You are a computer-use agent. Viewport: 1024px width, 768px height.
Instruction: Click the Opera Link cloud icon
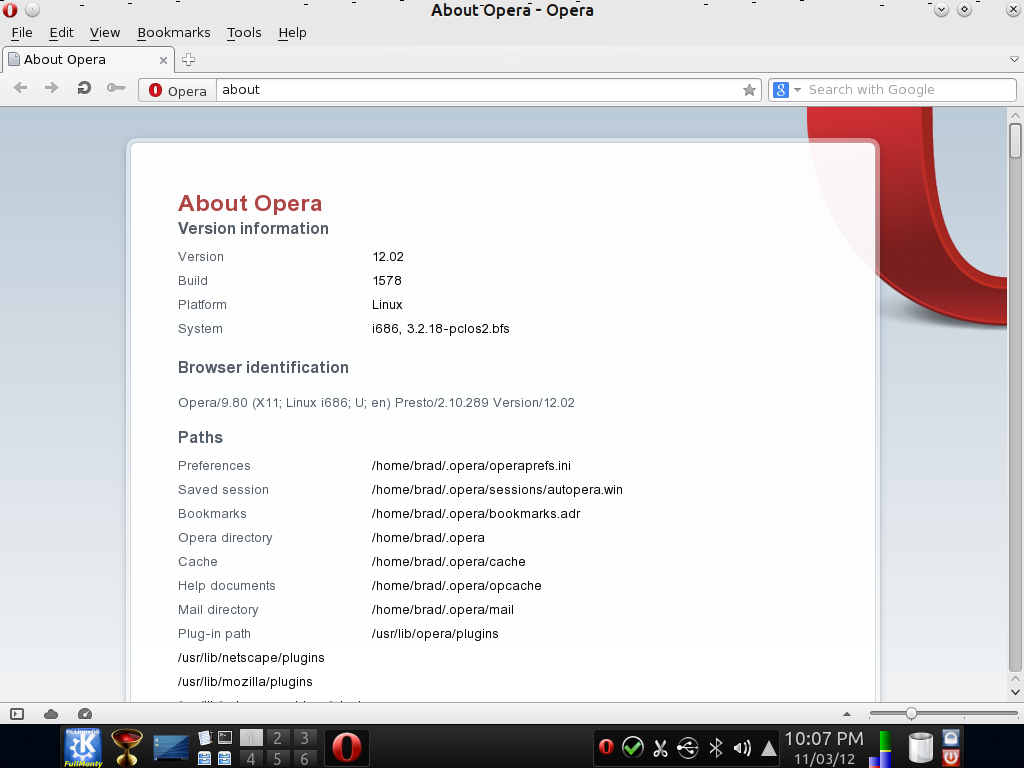point(51,714)
